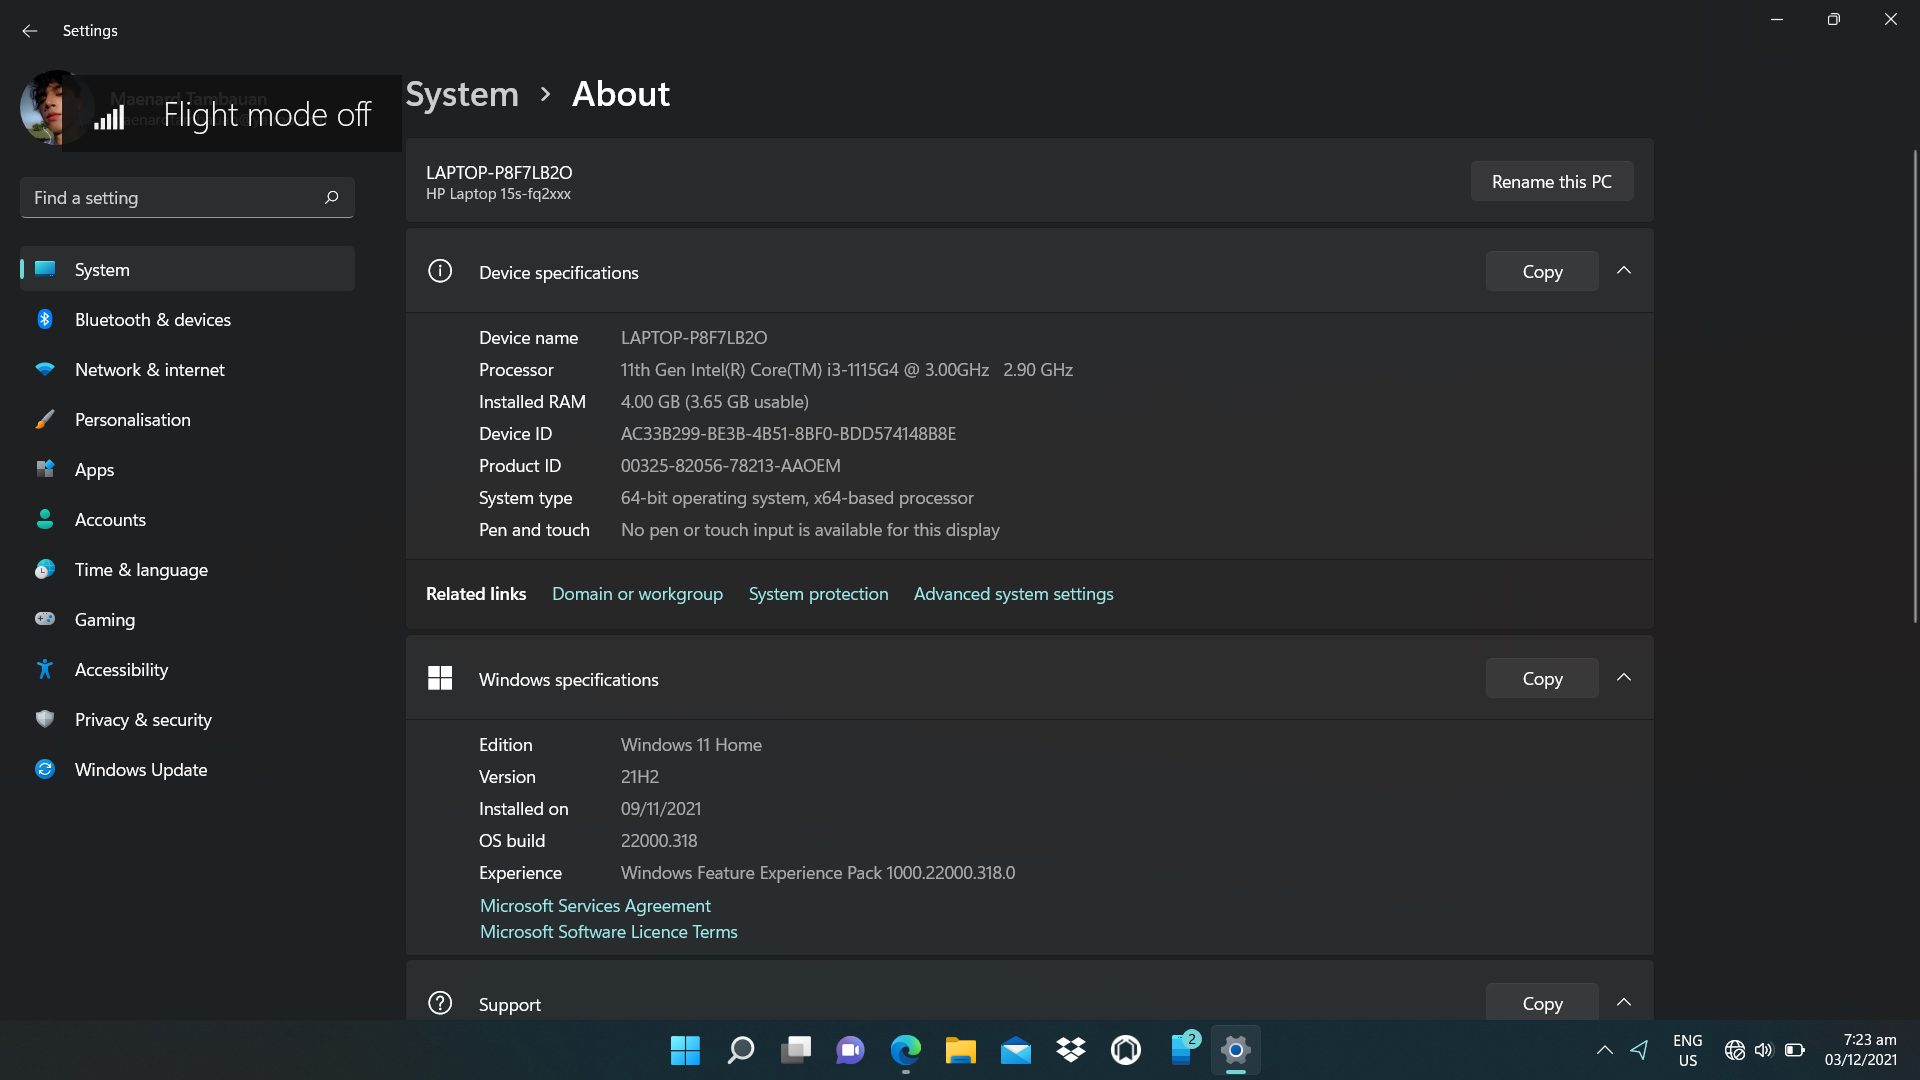Open Windows Update settings
Image resolution: width=1920 pixels, height=1080 pixels.
(x=142, y=769)
